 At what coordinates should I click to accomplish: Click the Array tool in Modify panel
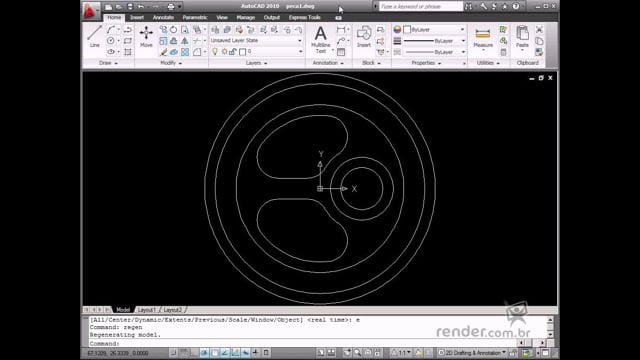pyautogui.click(x=184, y=52)
